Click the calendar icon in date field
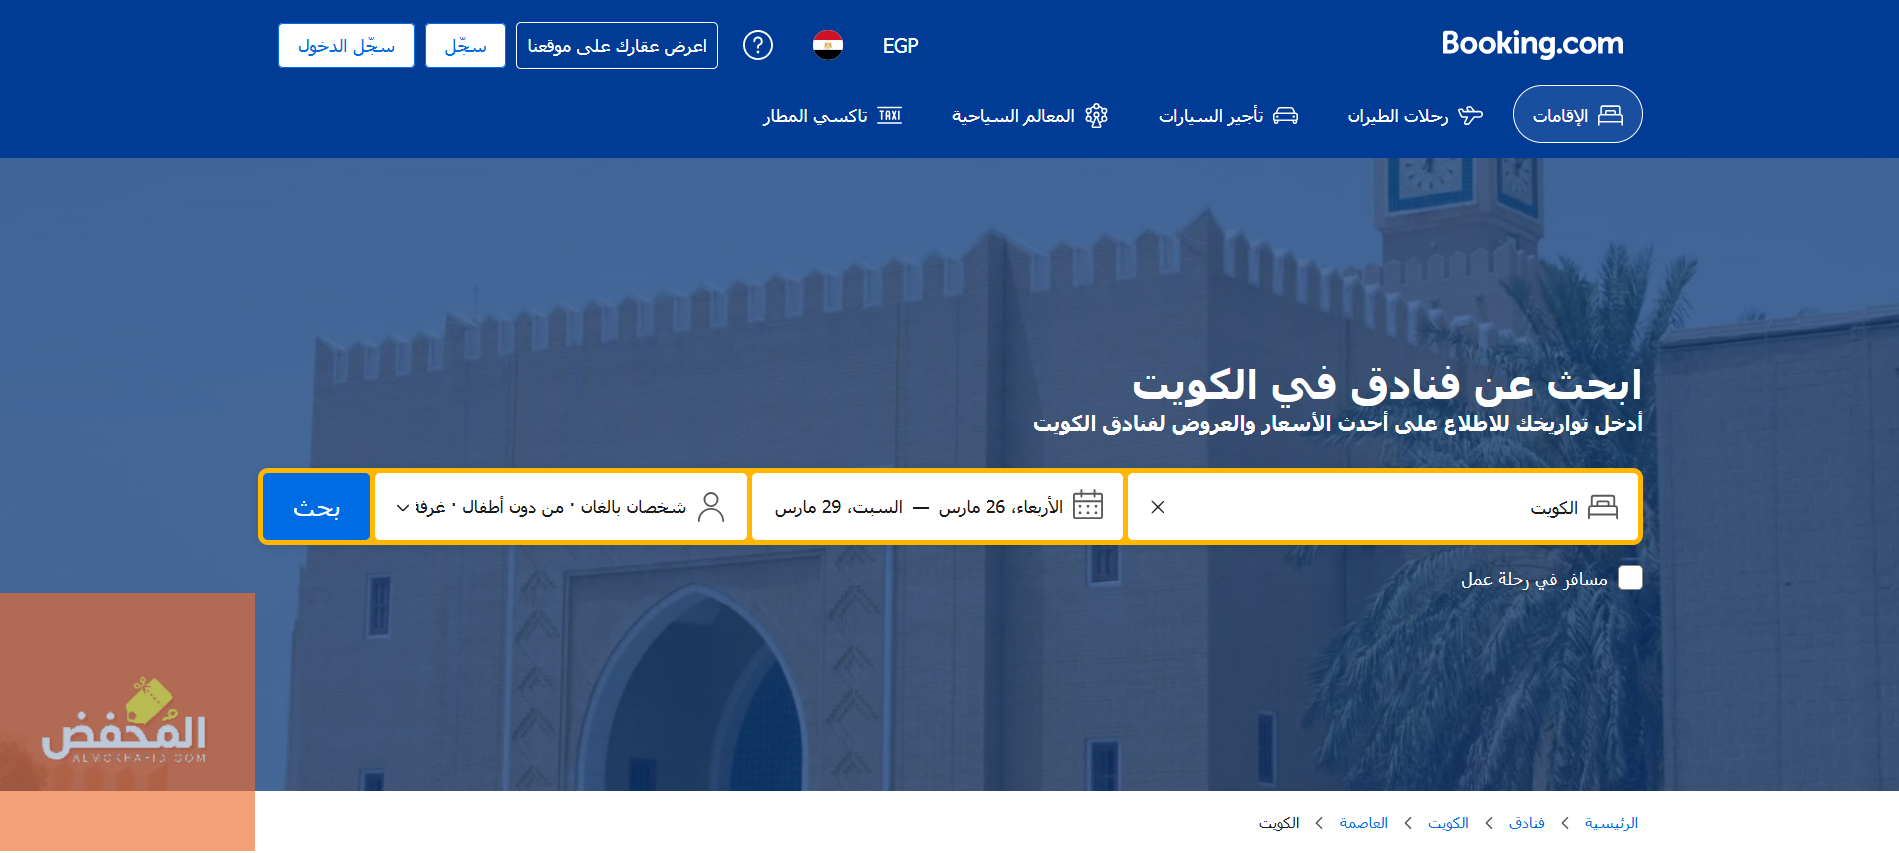The image size is (1899, 853). pos(1087,506)
